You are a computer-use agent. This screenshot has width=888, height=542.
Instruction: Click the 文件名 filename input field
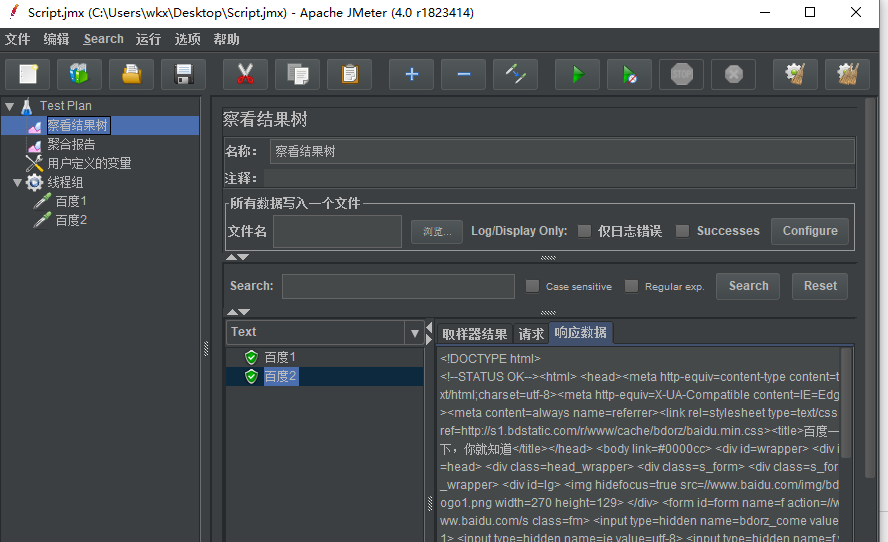(338, 231)
